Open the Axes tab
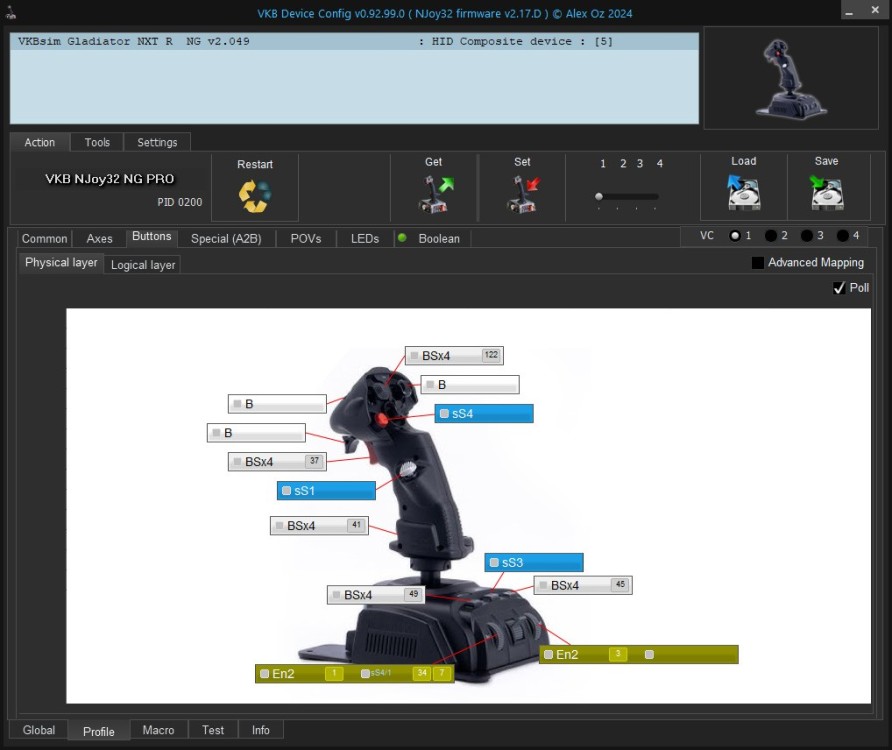892x750 pixels. pos(100,238)
